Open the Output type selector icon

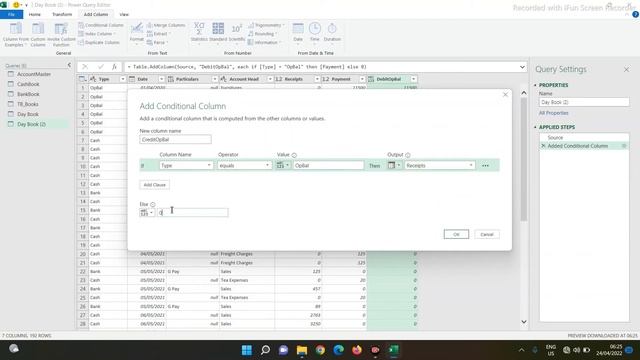coord(394,165)
